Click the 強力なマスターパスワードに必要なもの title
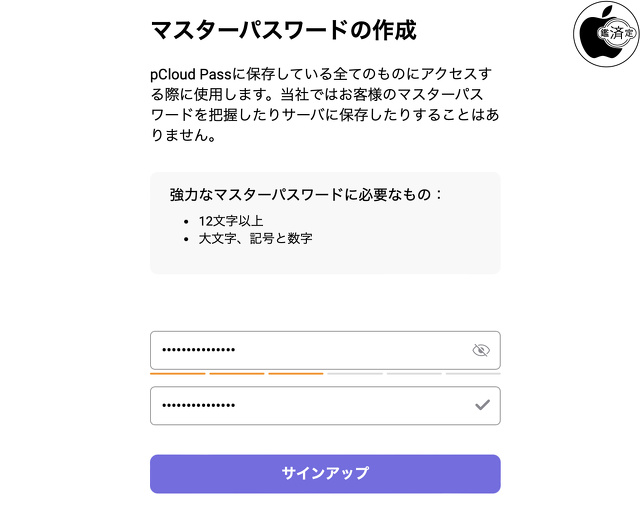640x532 pixels. [306, 194]
